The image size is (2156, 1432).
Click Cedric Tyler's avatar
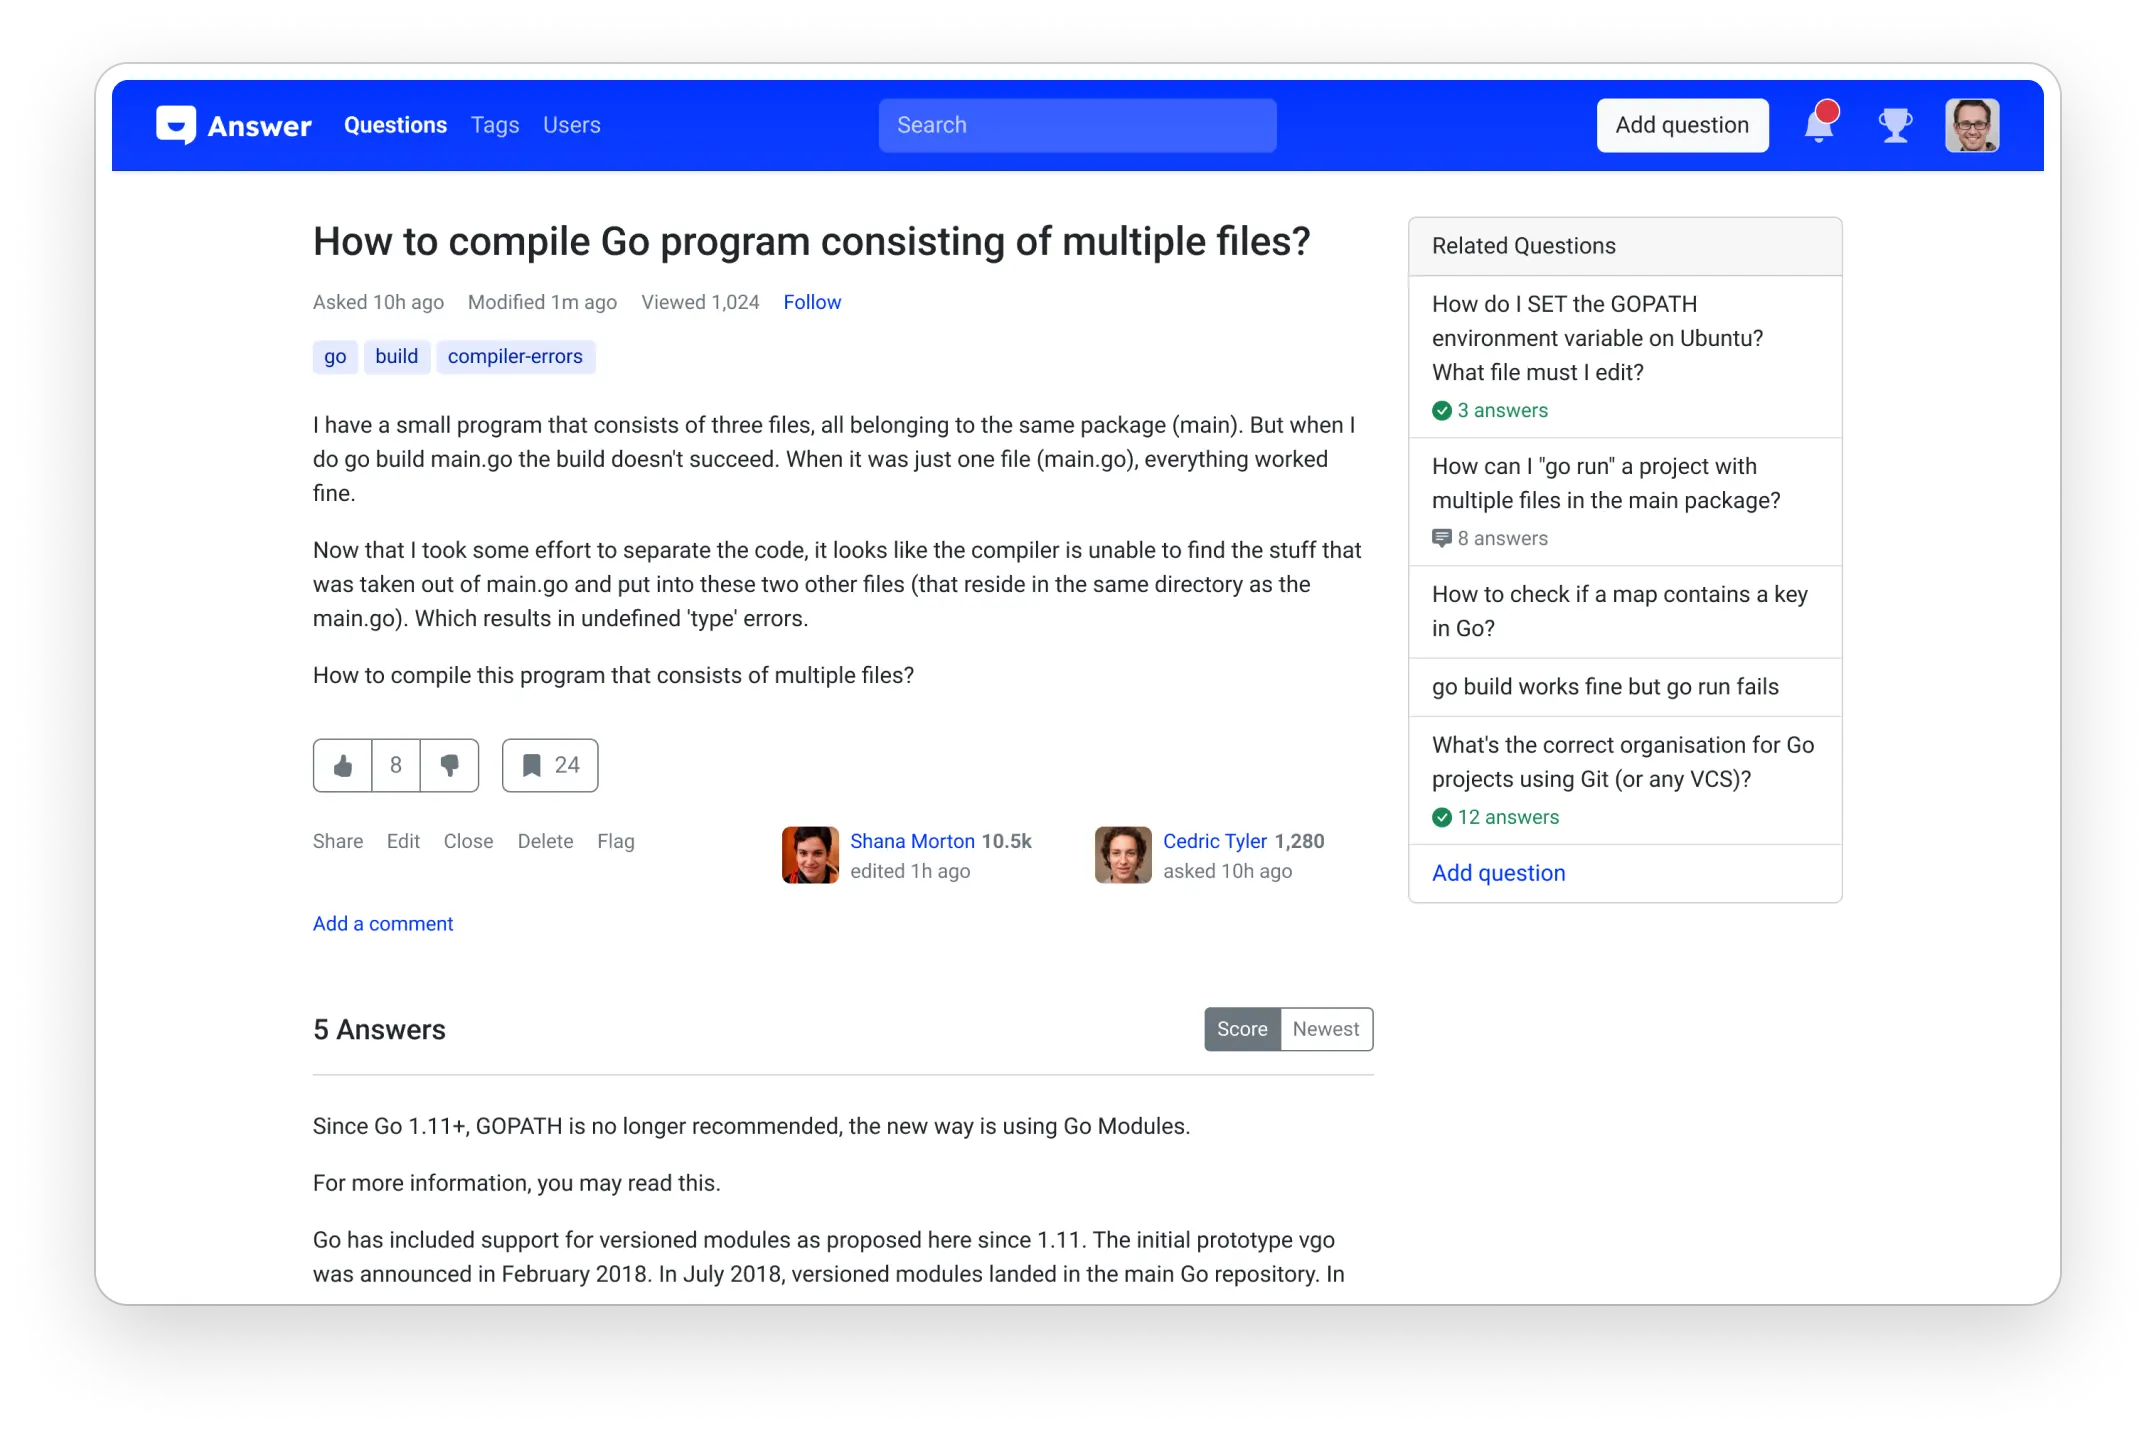(1123, 855)
